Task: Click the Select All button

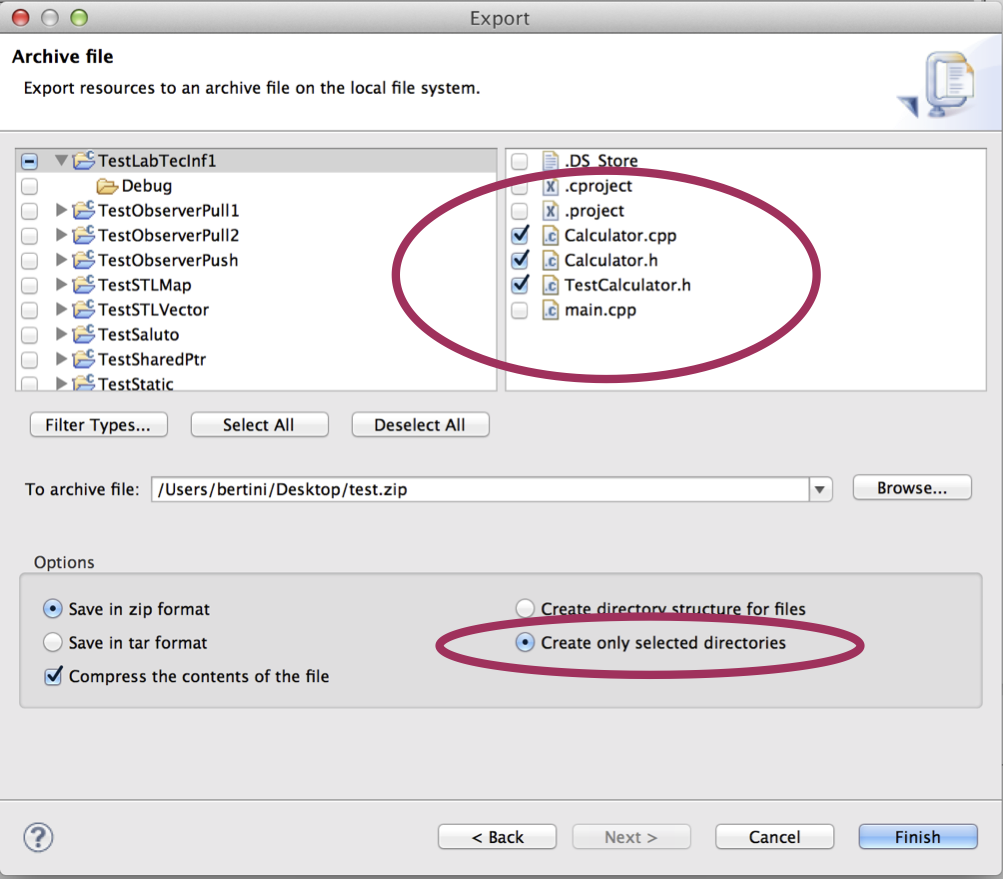Action: pos(259,425)
